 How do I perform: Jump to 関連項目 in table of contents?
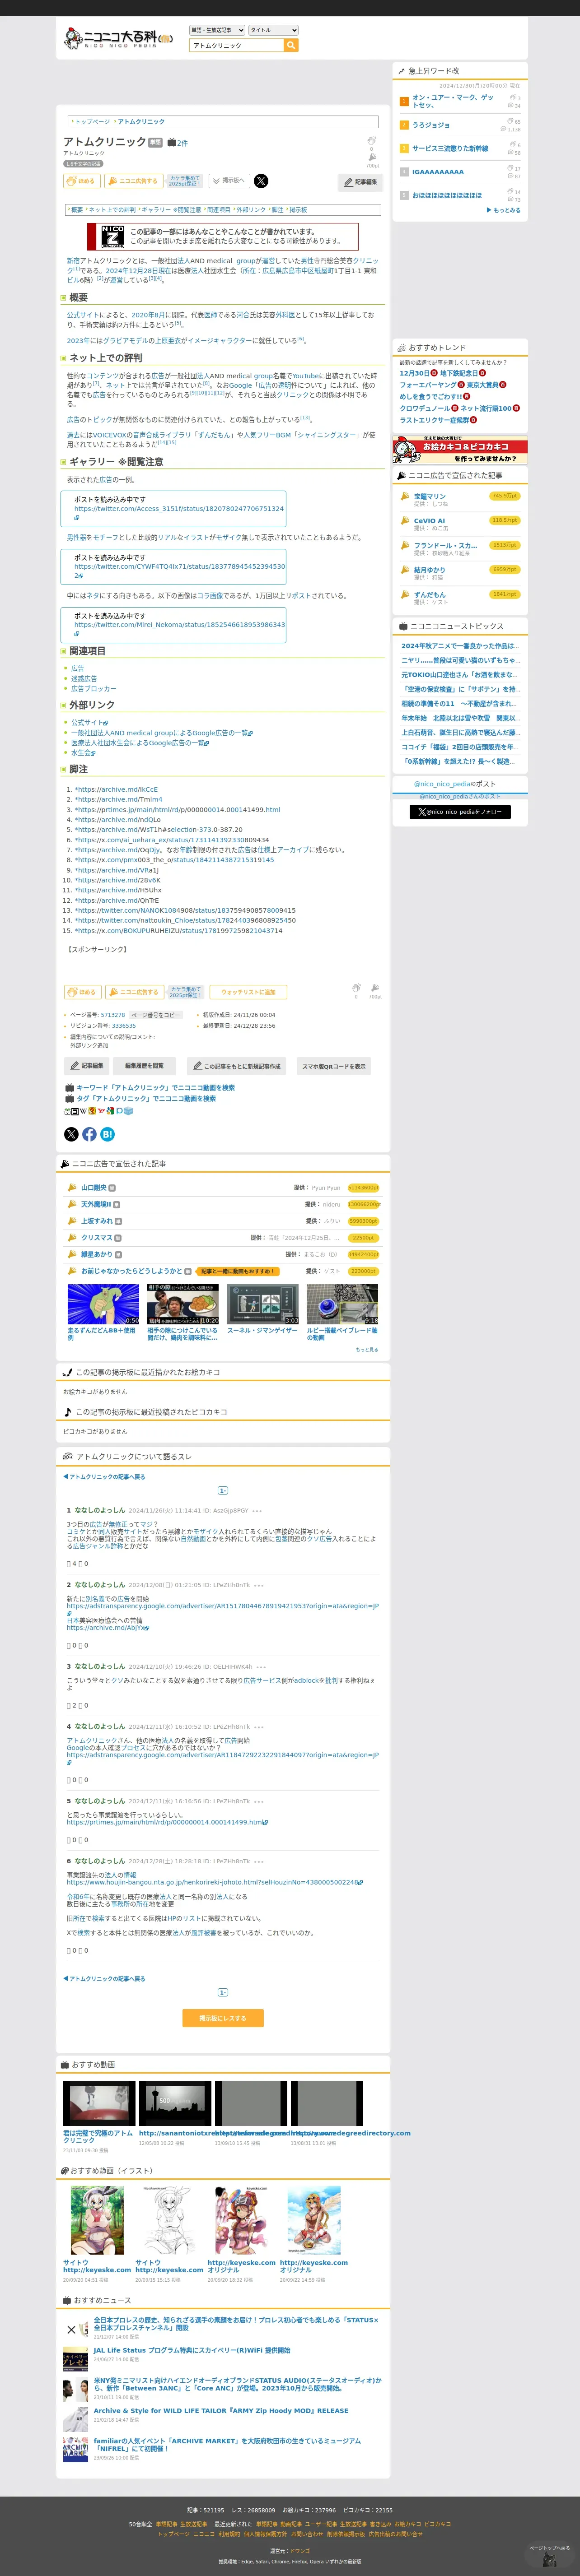(x=218, y=210)
